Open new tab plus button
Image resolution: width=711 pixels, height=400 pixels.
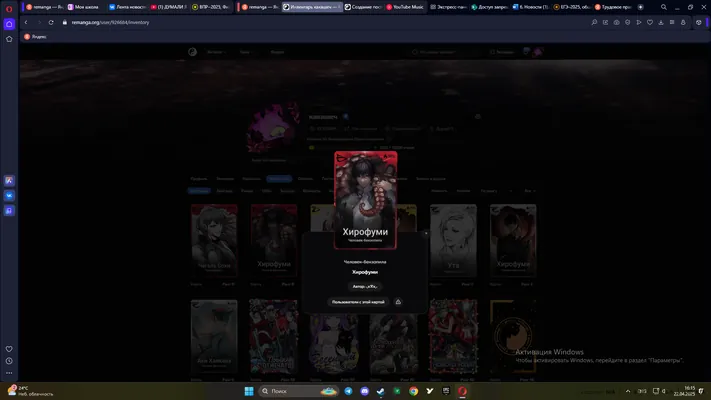point(640,7)
